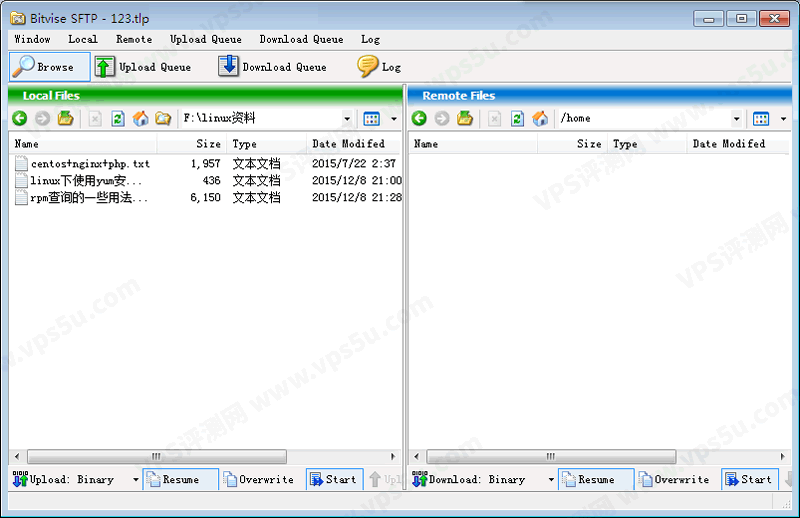Viewport: 800px width, 518px height.
Task: Click the Local Files horizontal scrollbar thumb
Action: click(157, 456)
